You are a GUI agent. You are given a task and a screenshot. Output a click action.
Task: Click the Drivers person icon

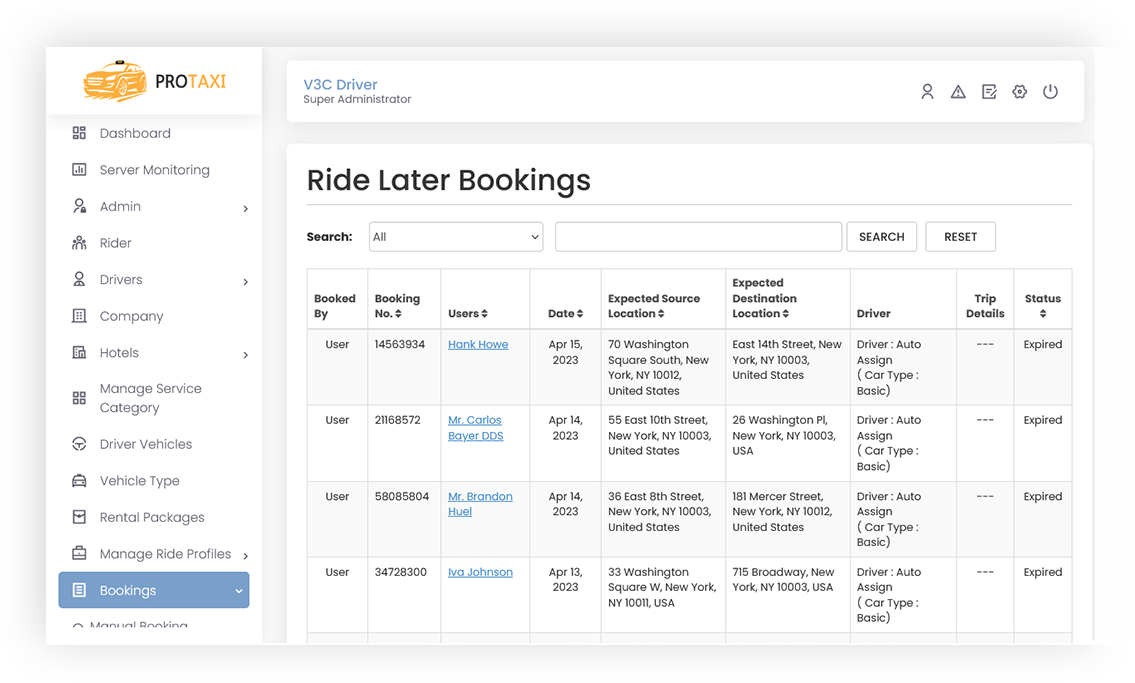coord(80,279)
